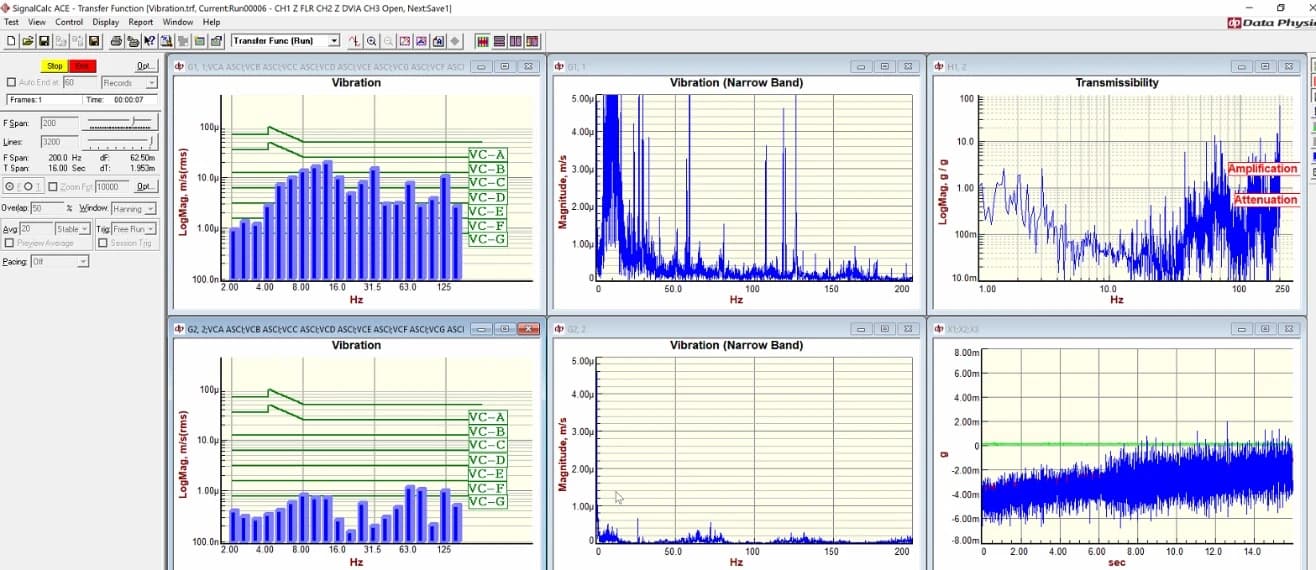Screen dimensions: 1316x570
Task: Print using the printer toolbar icon
Action: (x=116, y=41)
